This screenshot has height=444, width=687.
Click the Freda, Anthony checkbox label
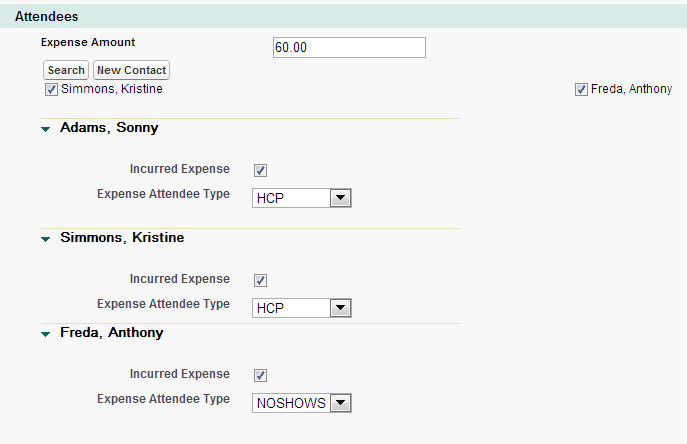pos(631,90)
